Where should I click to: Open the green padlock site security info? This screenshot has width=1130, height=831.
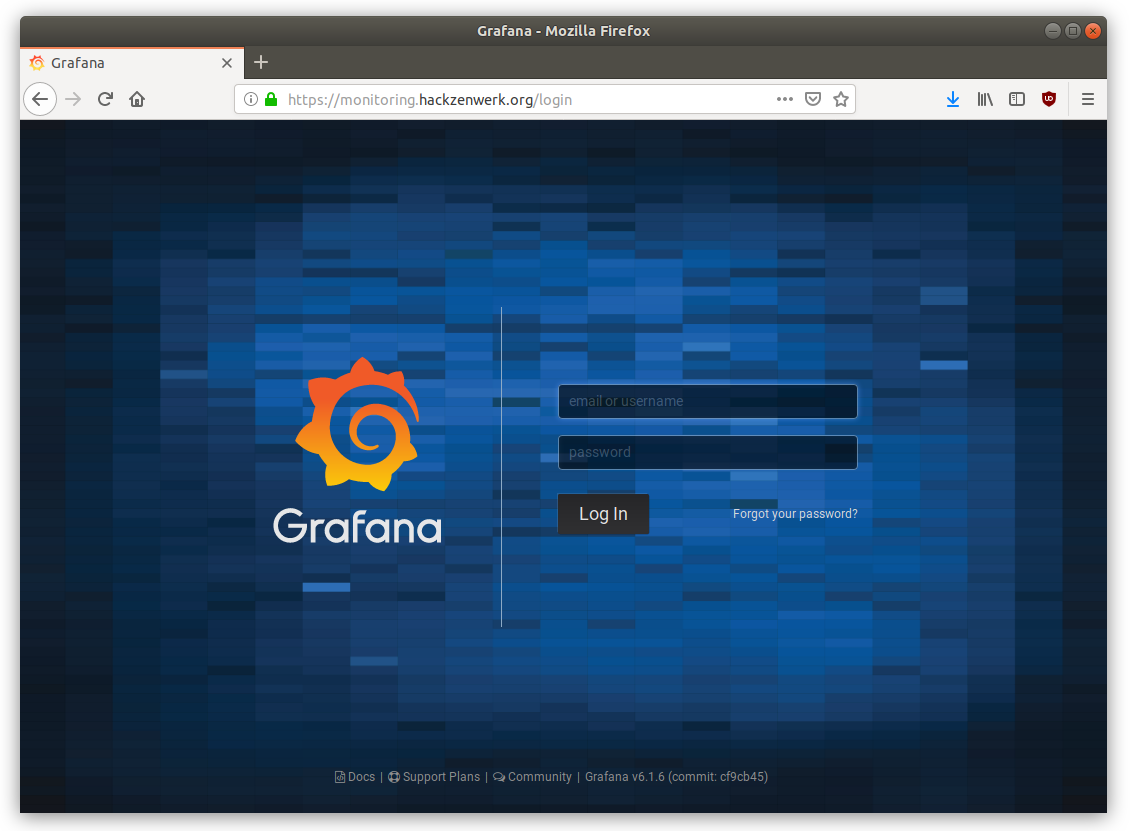click(271, 99)
